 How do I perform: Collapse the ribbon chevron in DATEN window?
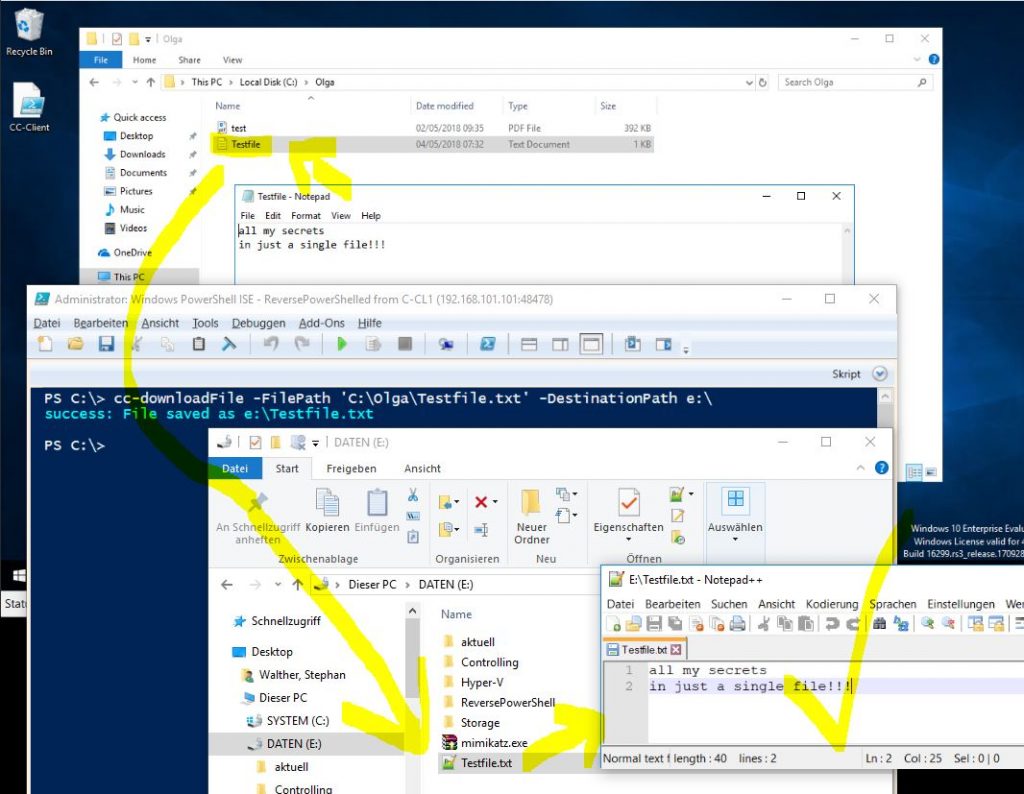pos(861,468)
